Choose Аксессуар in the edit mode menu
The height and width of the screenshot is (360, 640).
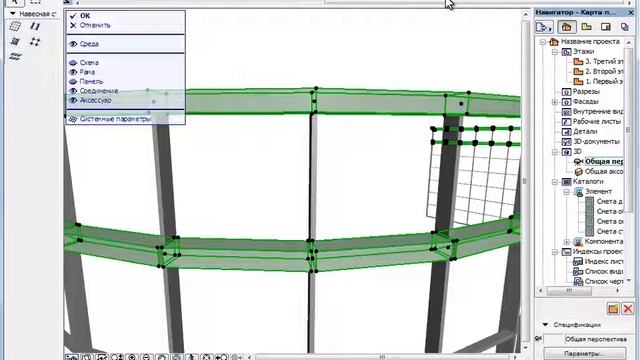coord(96,100)
